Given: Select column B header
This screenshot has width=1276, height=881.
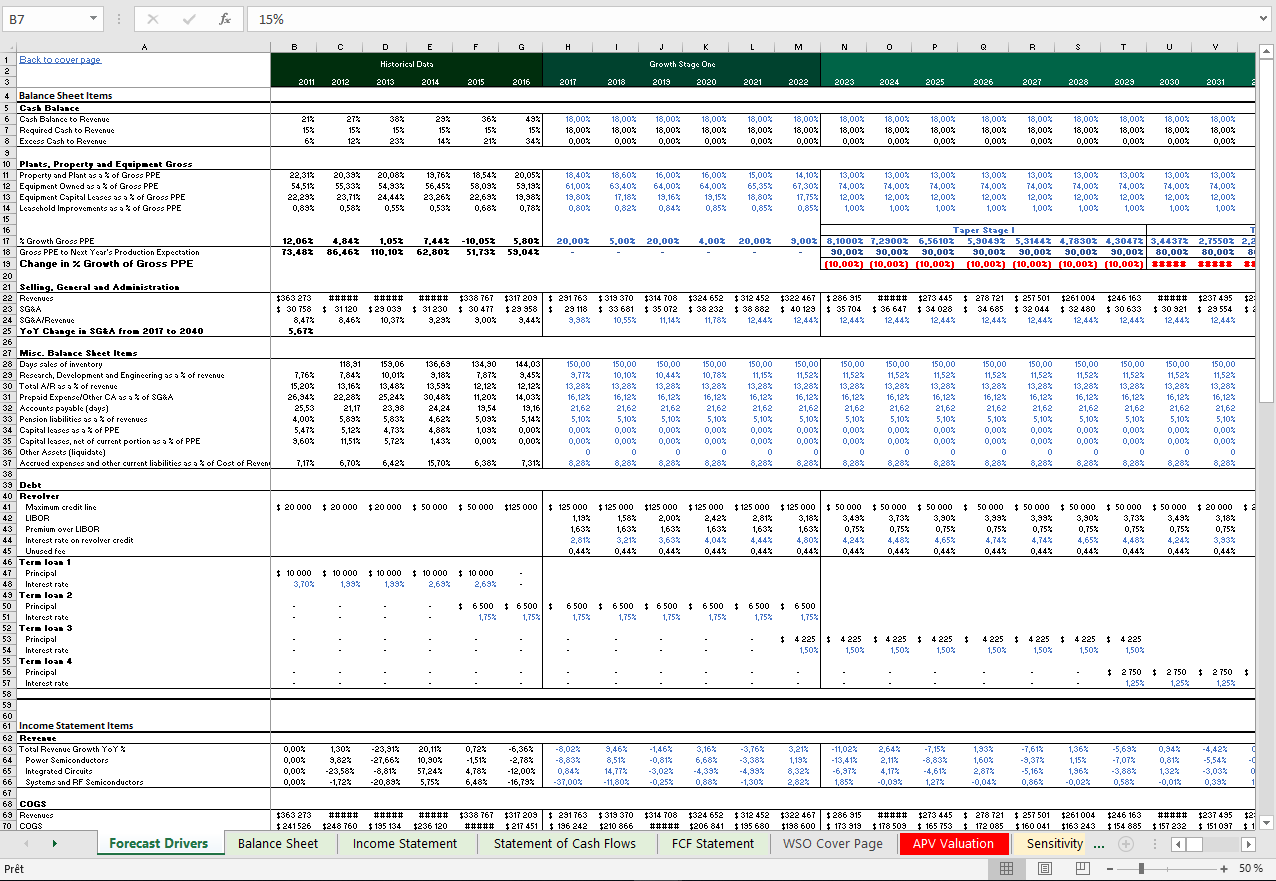Looking at the screenshot, I should click(293, 46).
